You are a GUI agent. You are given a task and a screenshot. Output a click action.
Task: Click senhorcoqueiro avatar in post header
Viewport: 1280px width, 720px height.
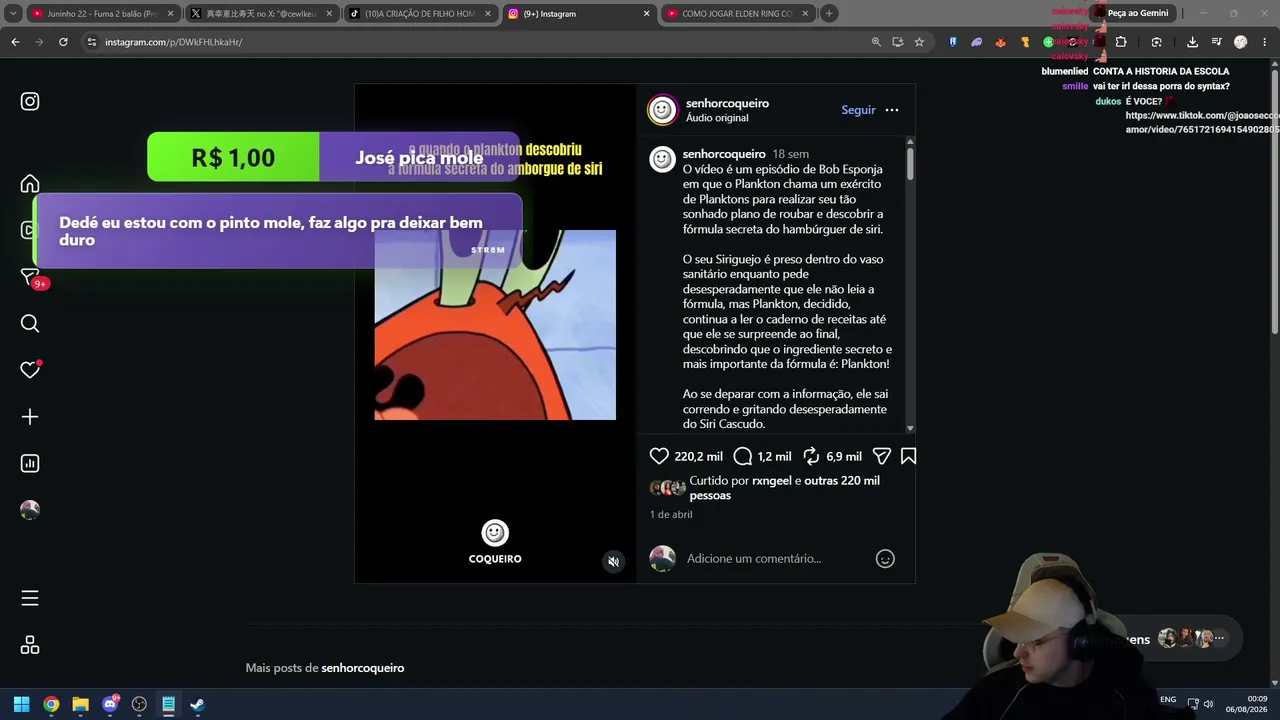coord(662,110)
